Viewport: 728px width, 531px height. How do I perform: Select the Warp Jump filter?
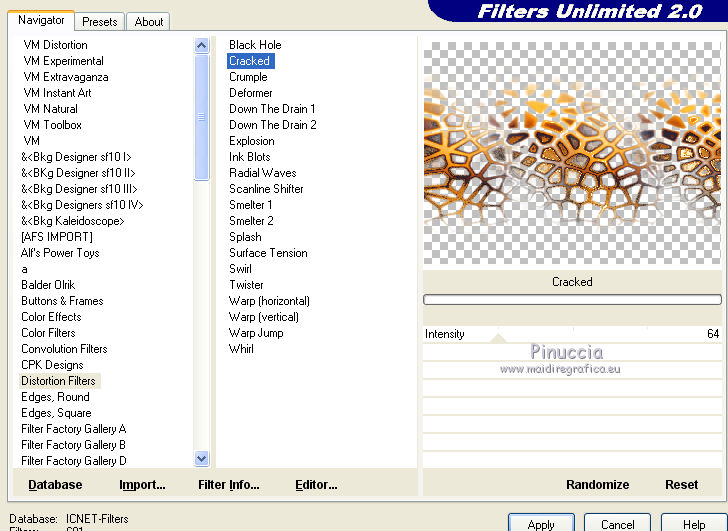tap(256, 333)
